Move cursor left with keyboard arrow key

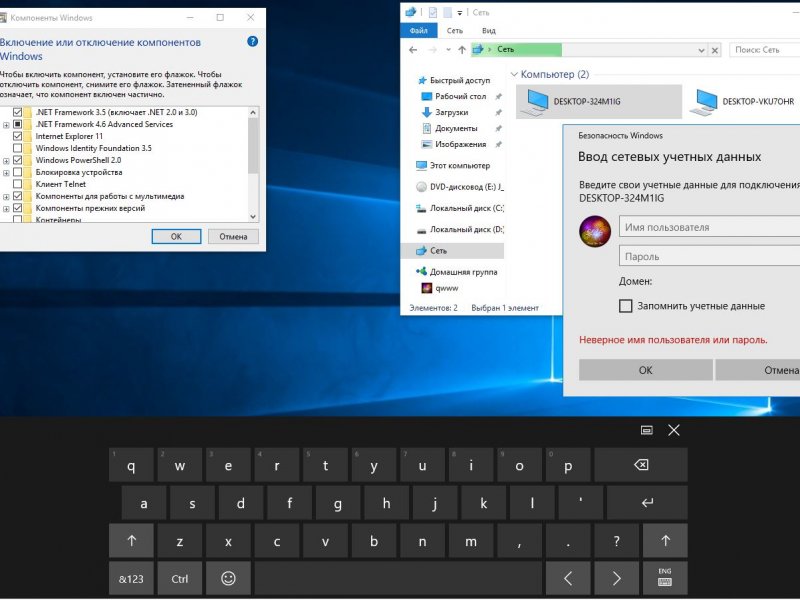pos(568,579)
